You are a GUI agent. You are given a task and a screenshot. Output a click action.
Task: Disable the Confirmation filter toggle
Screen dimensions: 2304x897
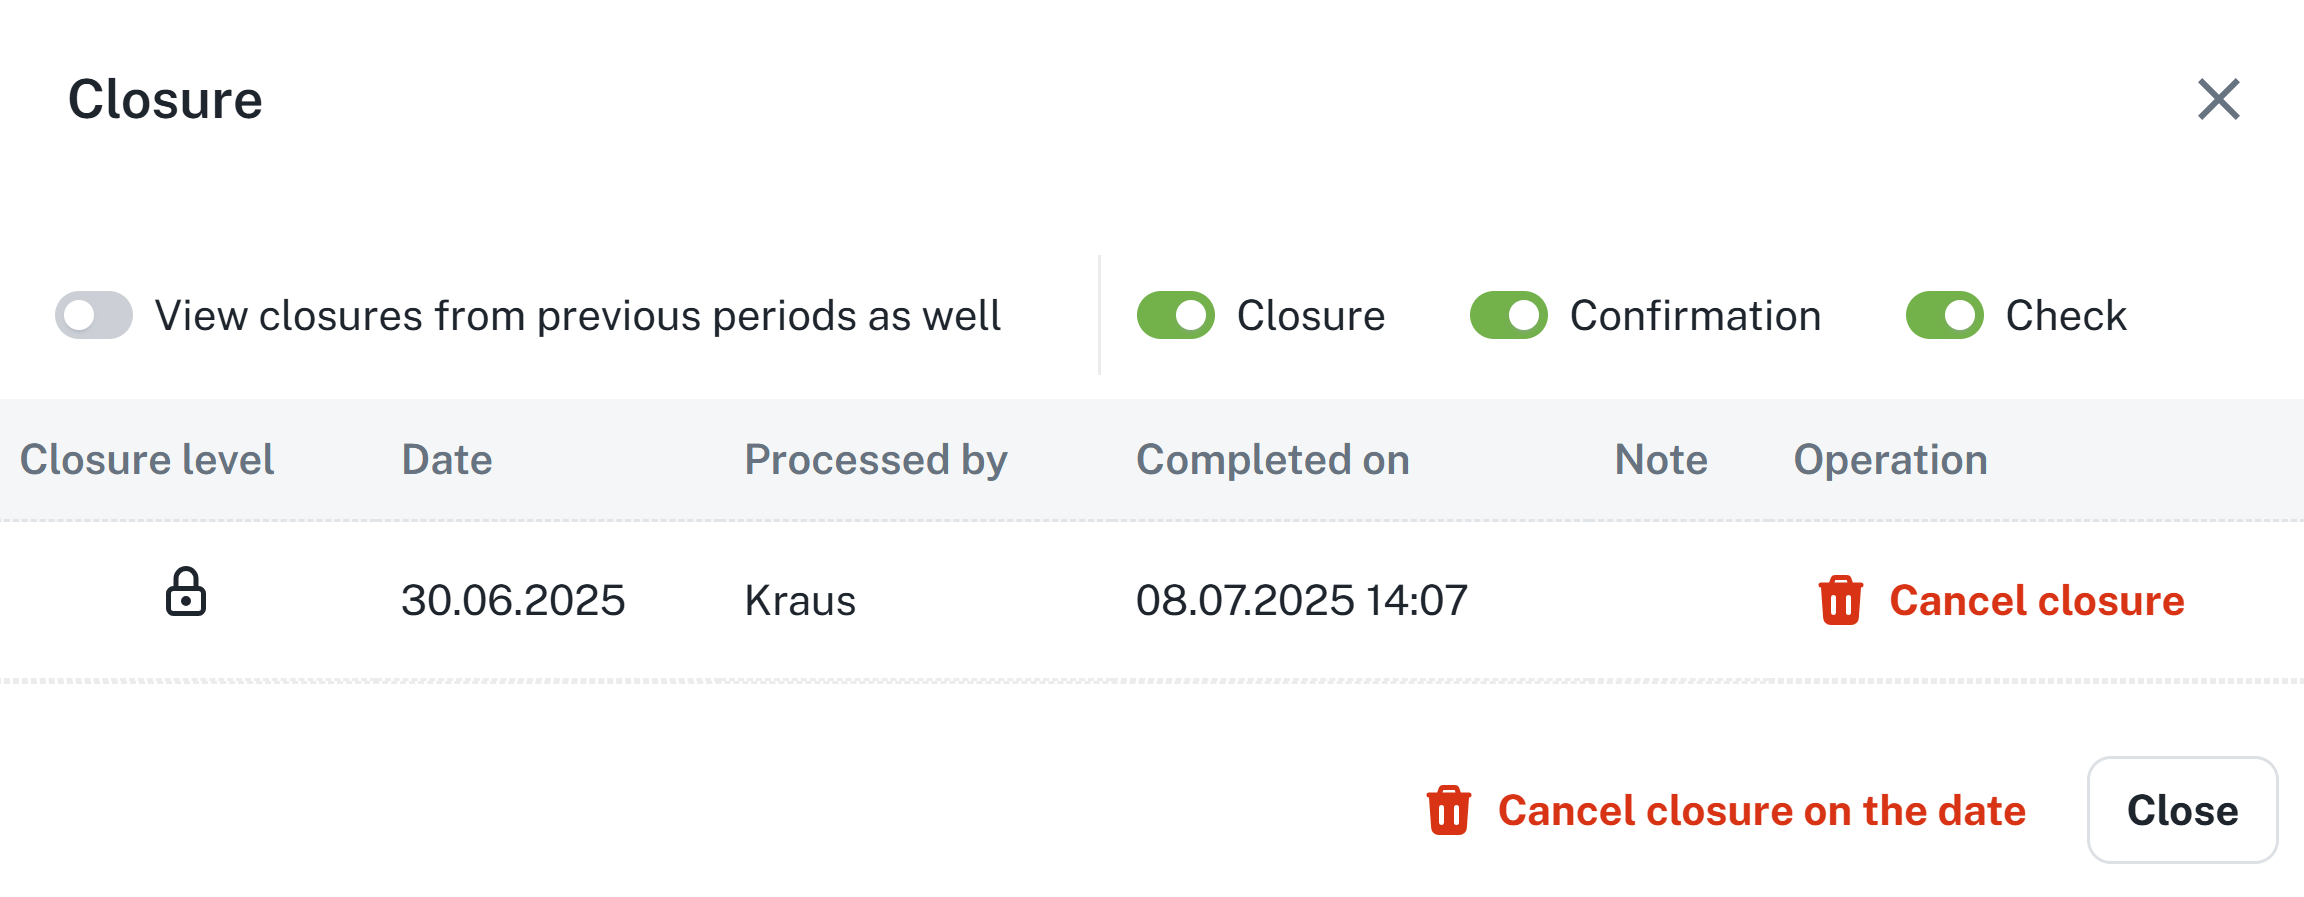point(1508,316)
